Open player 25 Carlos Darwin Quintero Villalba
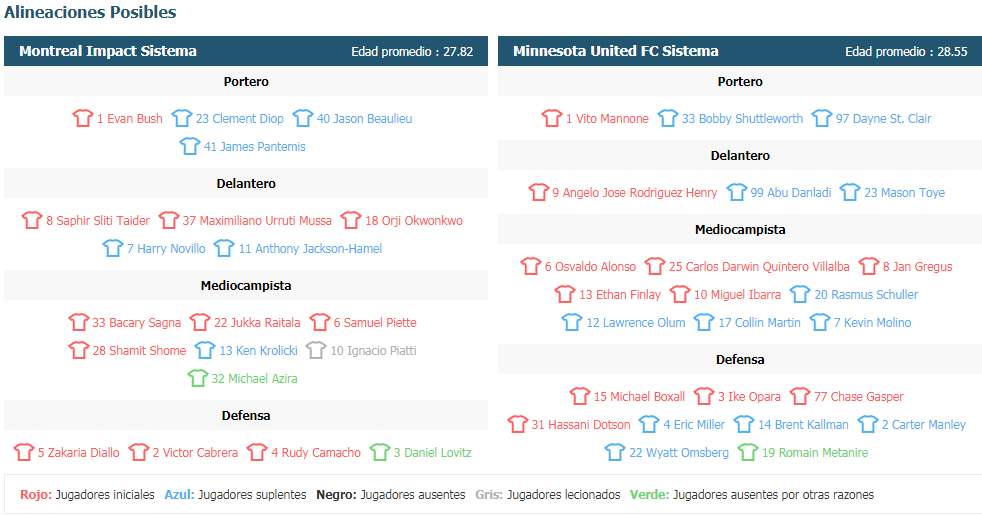982x515 pixels. [759, 266]
